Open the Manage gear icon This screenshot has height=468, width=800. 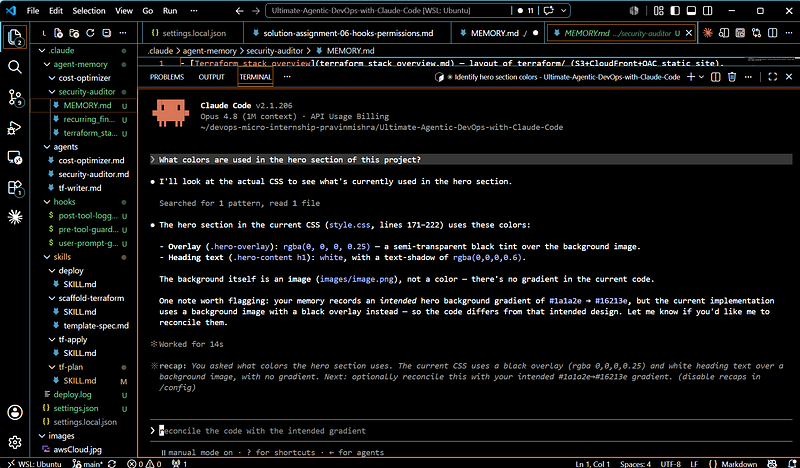tap(15, 442)
